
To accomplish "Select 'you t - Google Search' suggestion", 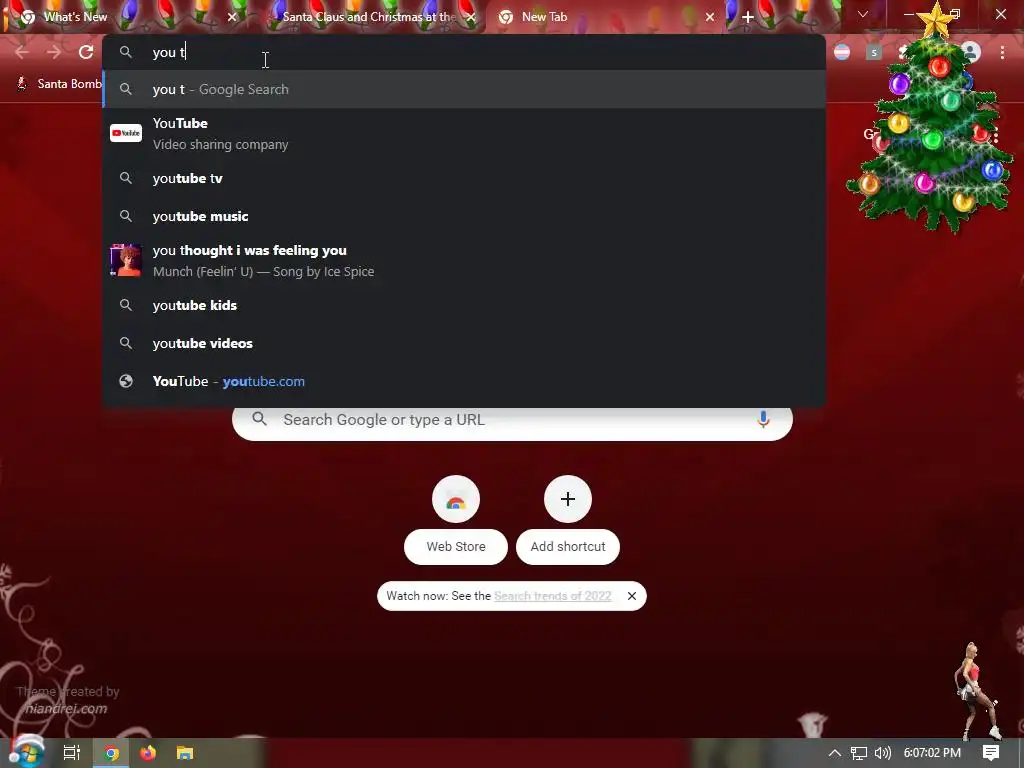I will pos(464,89).
